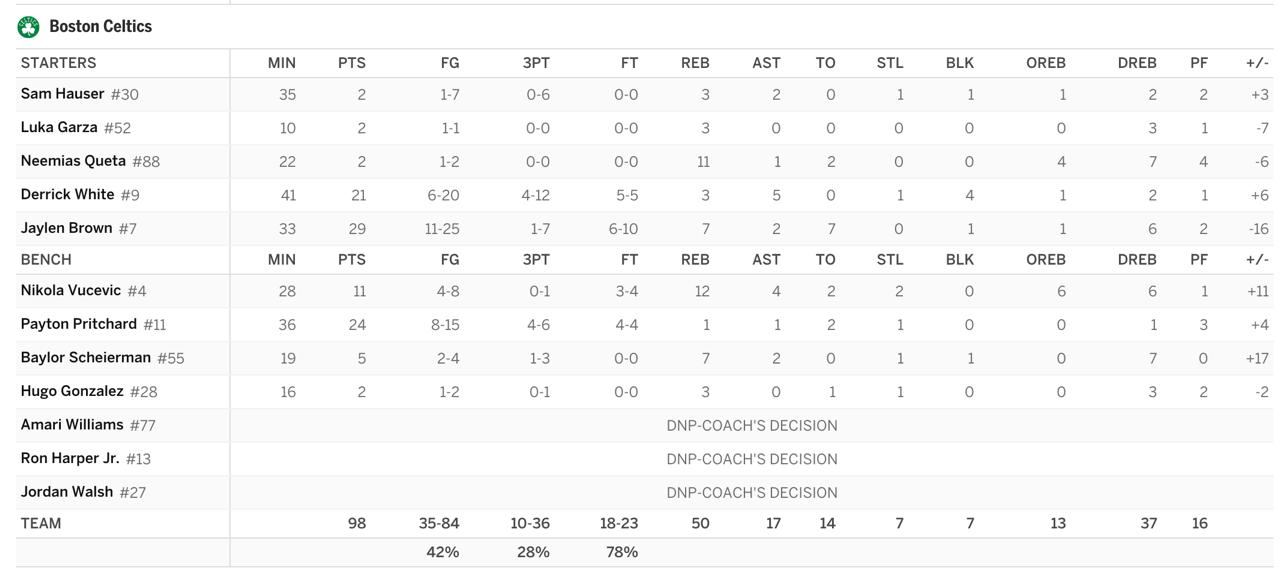Open Sam Hauser's player profile
The width and height of the screenshot is (1280, 570).
(x=62, y=94)
